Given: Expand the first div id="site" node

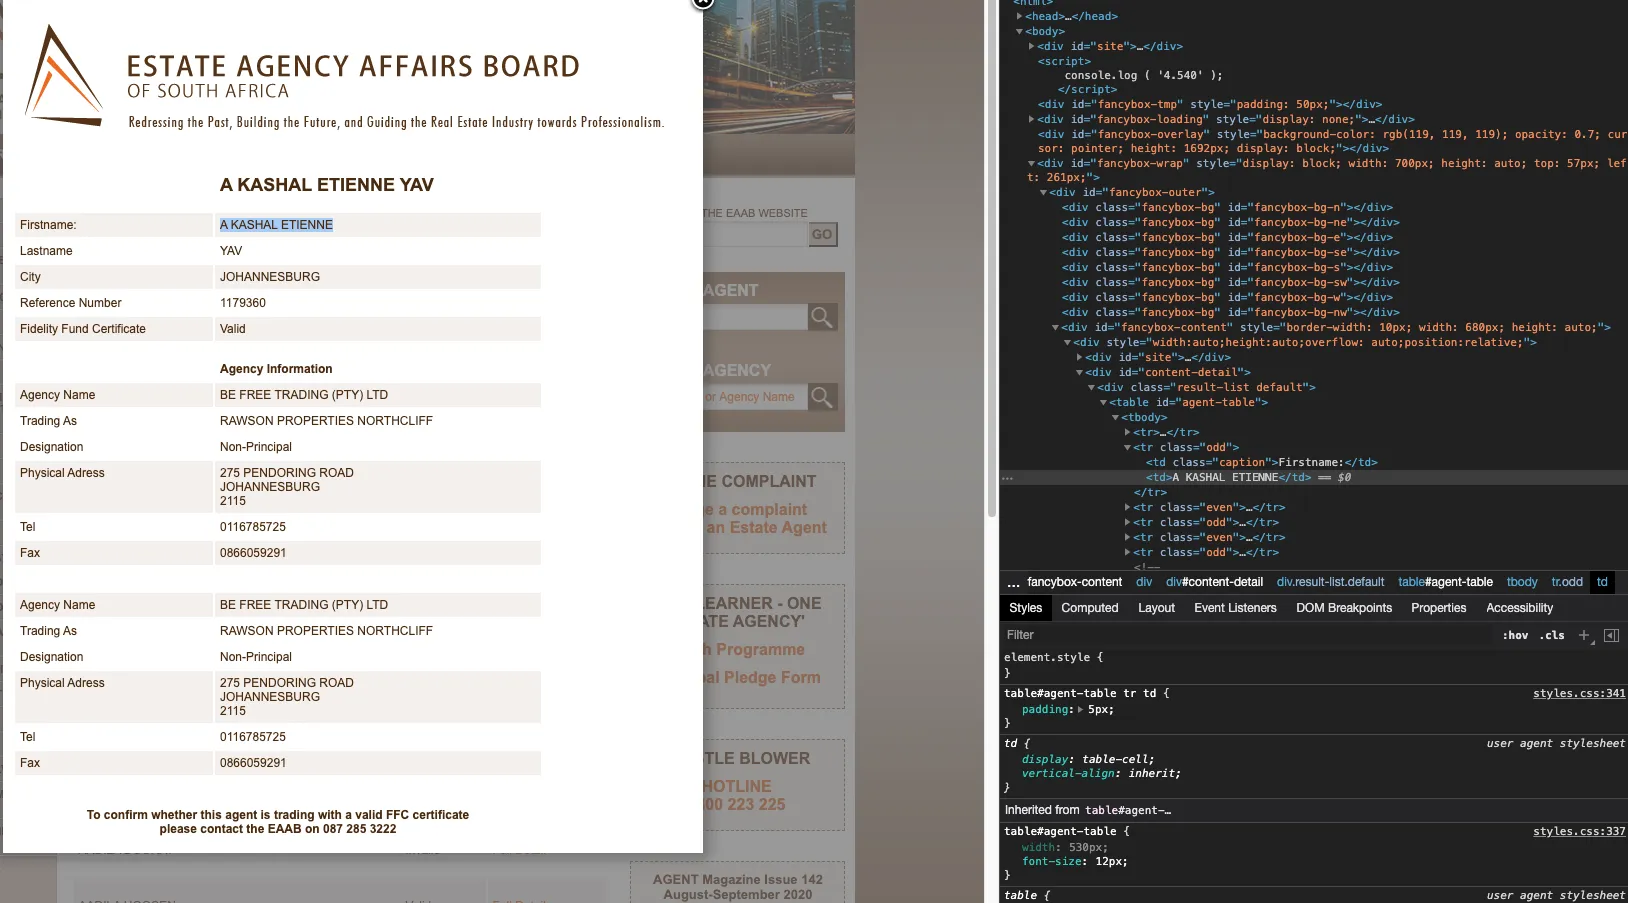Looking at the screenshot, I should click(x=1031, y=46).
